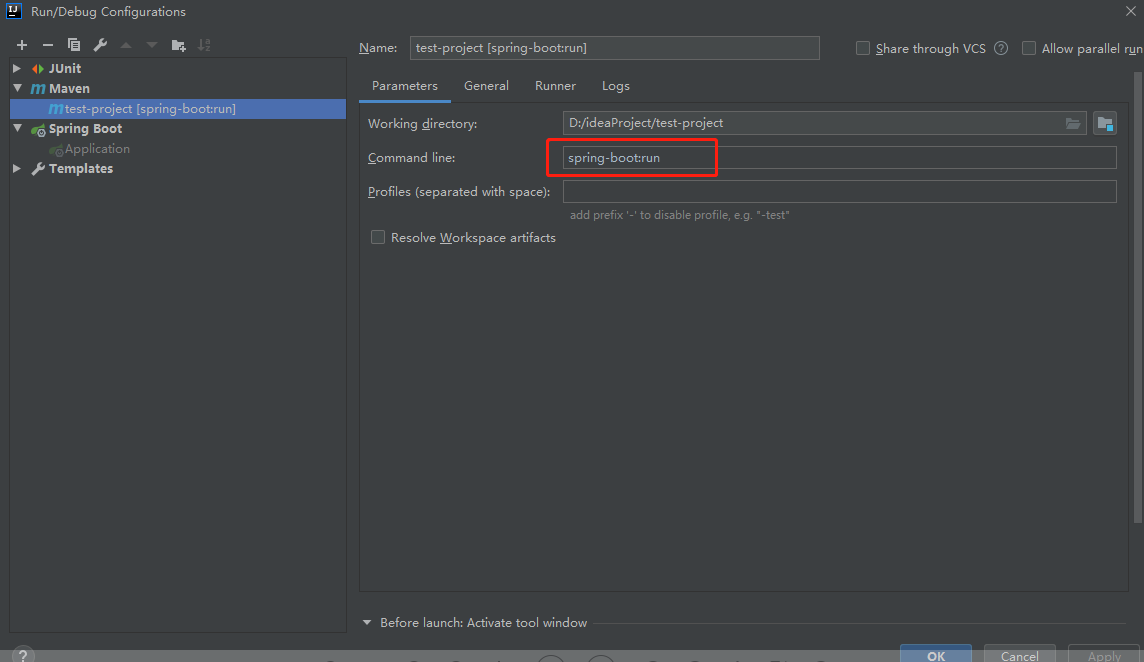Add a new configuration with plus icon
The height and width of the screenshot is (662, 1144).
(x=22, y=45)
